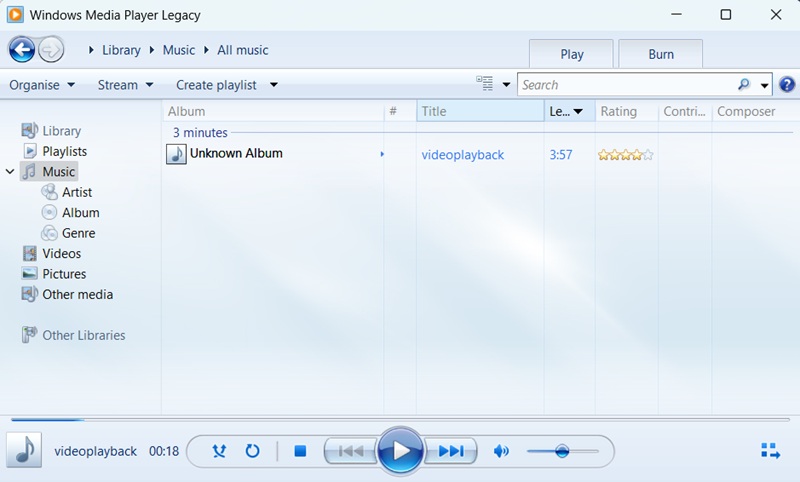Click the 3 minutes group header
This screenshot has height=482, width=800.
(200, 133)
